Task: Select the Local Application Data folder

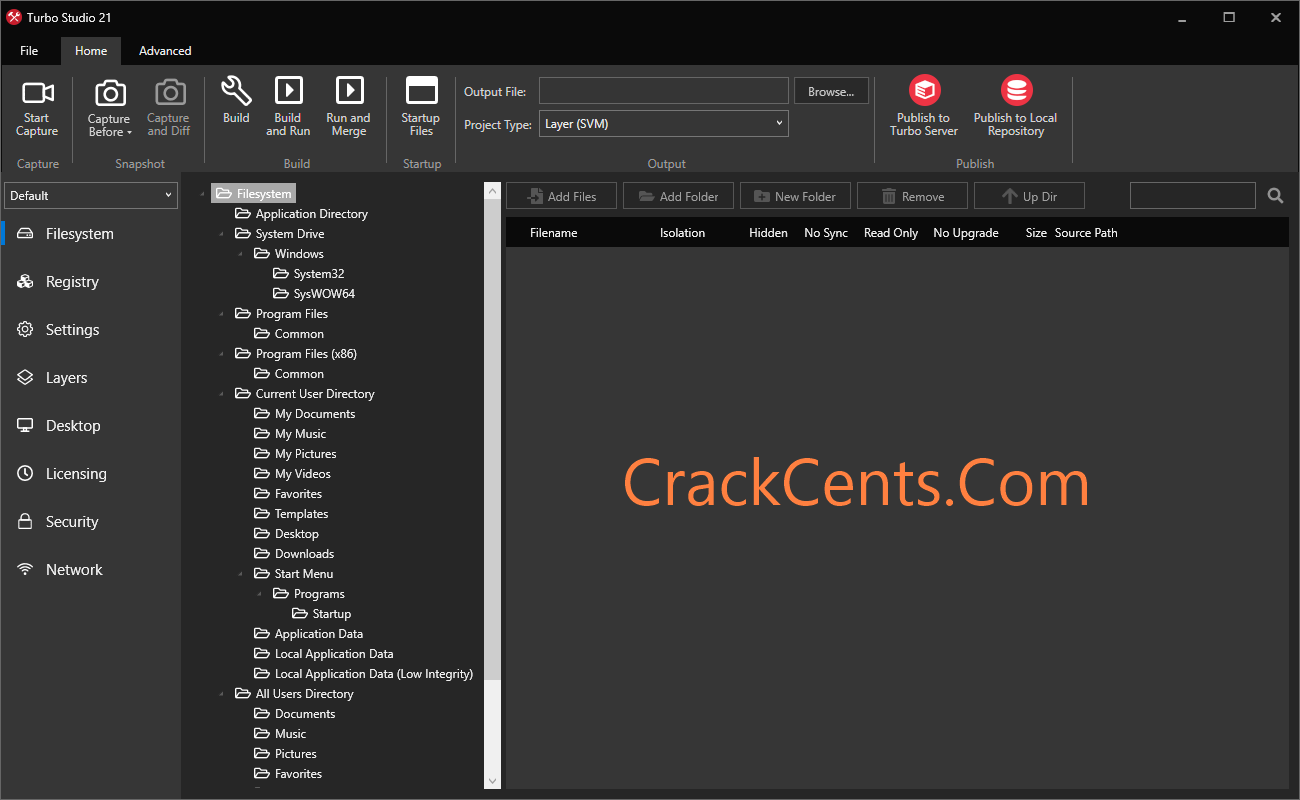Action: click(x=324, y=654)
